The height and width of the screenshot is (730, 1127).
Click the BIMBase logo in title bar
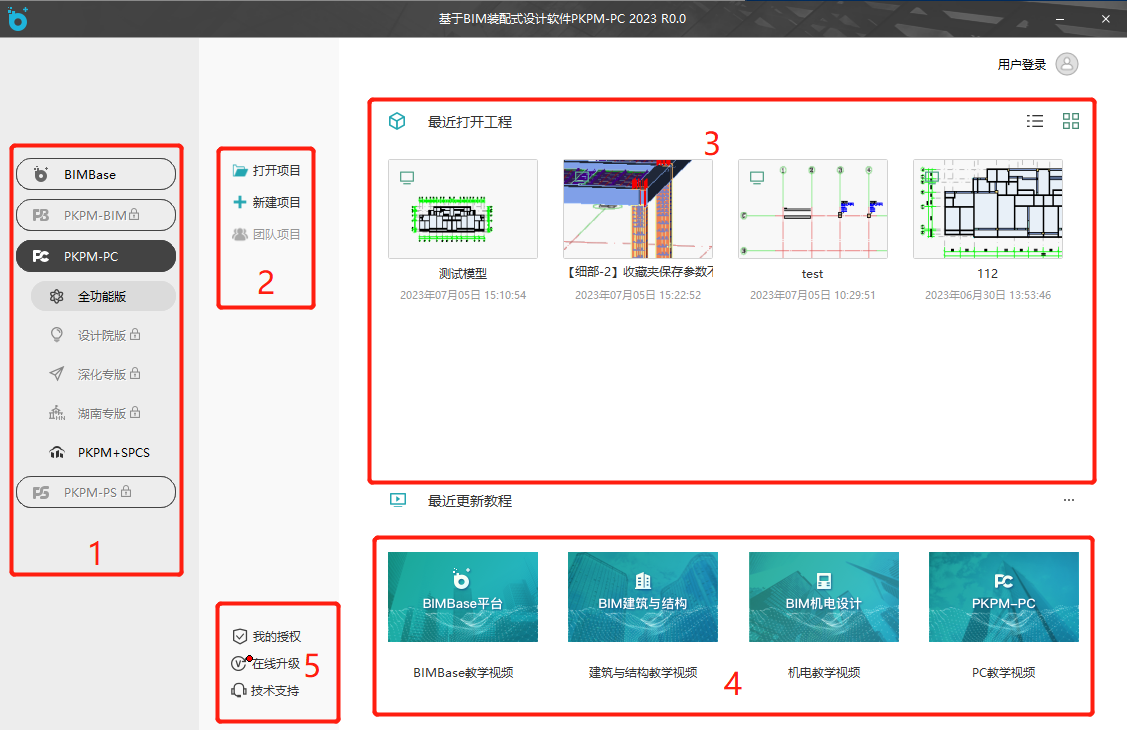(x=17, y=19)
